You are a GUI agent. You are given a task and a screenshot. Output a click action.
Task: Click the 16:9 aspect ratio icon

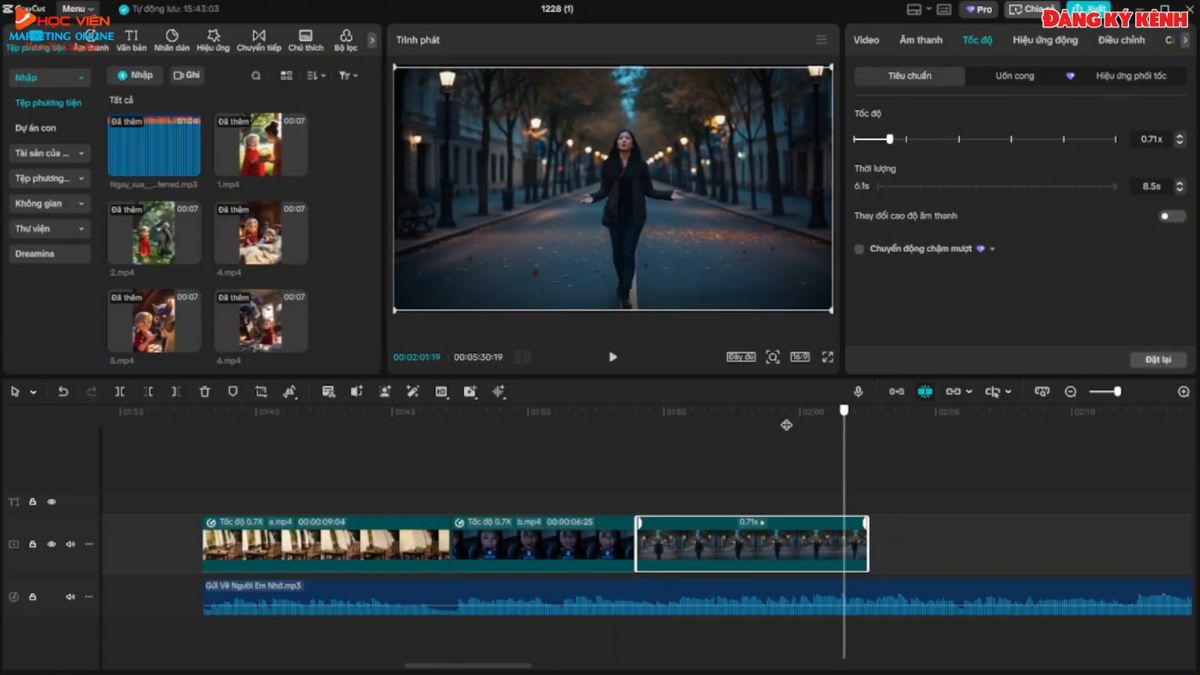pos(799,356)
